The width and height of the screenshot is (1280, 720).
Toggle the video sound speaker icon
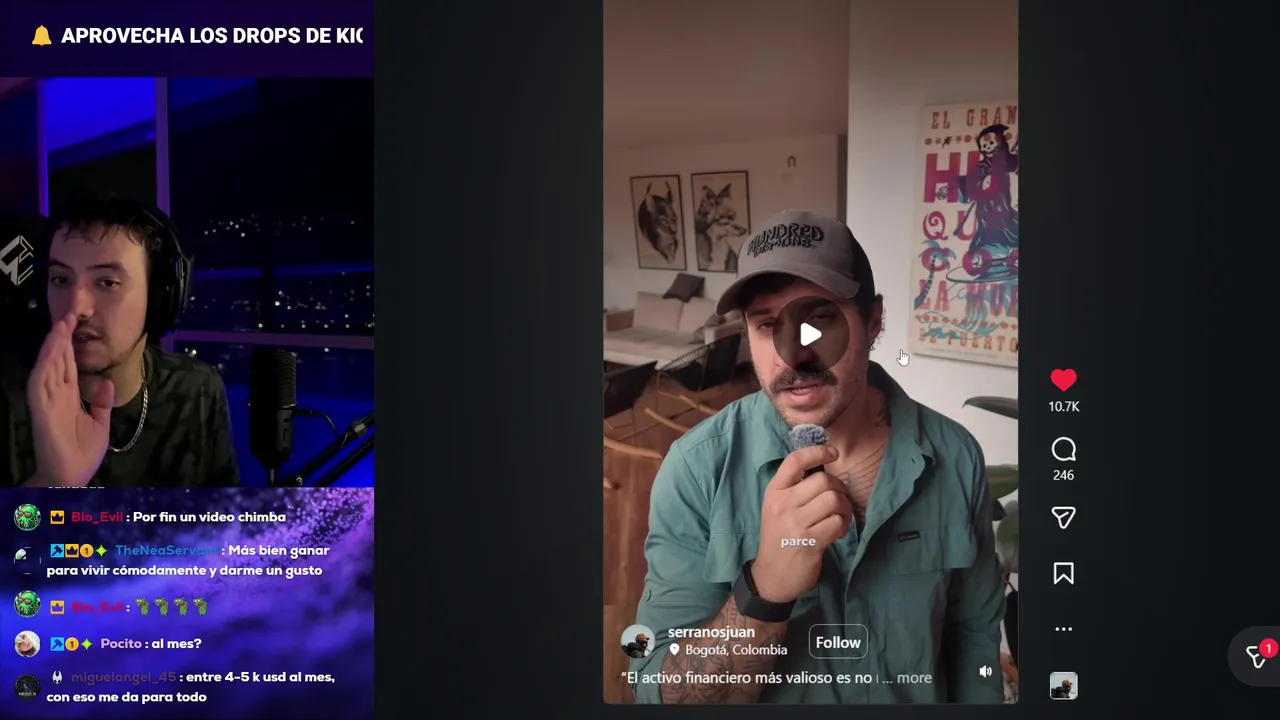point(985,672)
